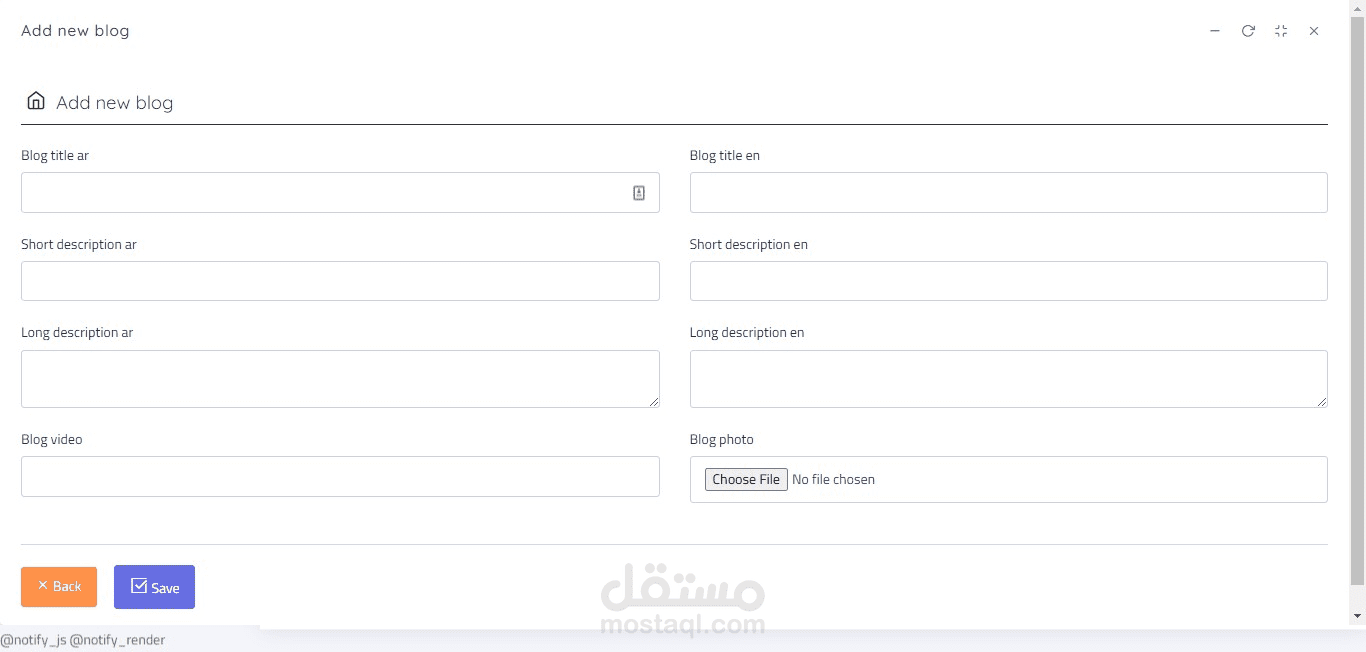Click the resize handle of Long description ar
This screenshot has width=1366, height=652.
click(654, 402)
